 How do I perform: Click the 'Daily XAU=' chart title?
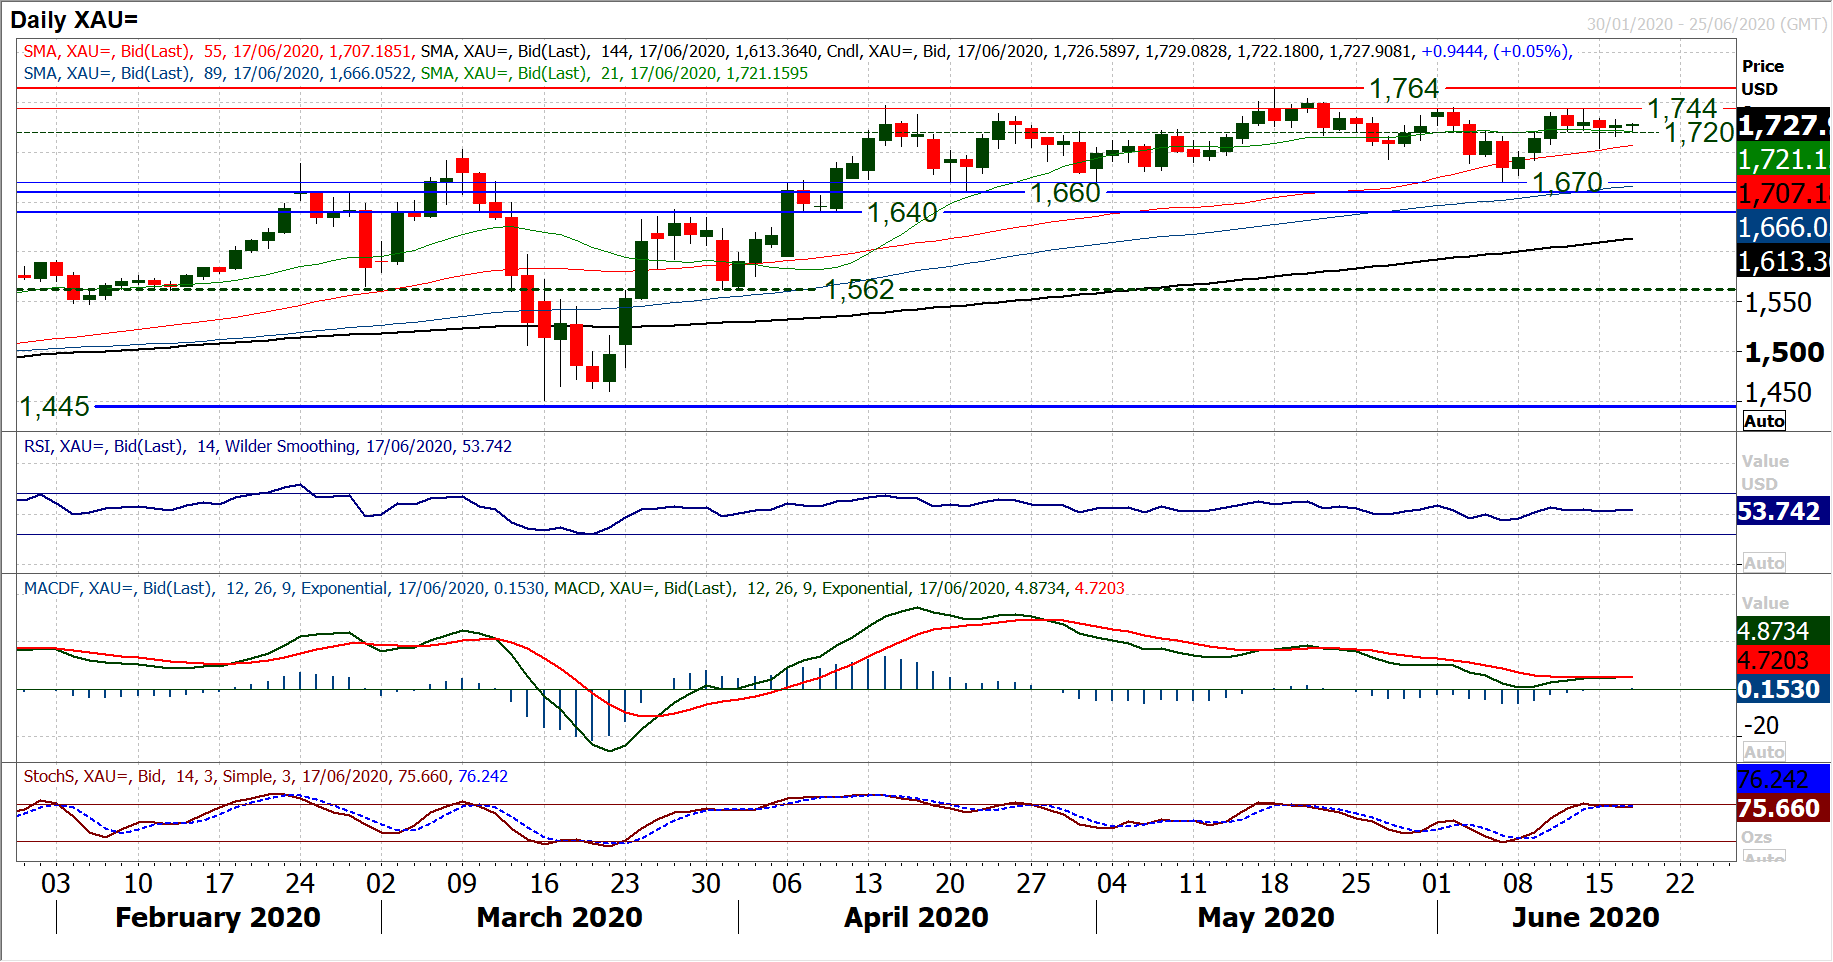tap(74, 20)
